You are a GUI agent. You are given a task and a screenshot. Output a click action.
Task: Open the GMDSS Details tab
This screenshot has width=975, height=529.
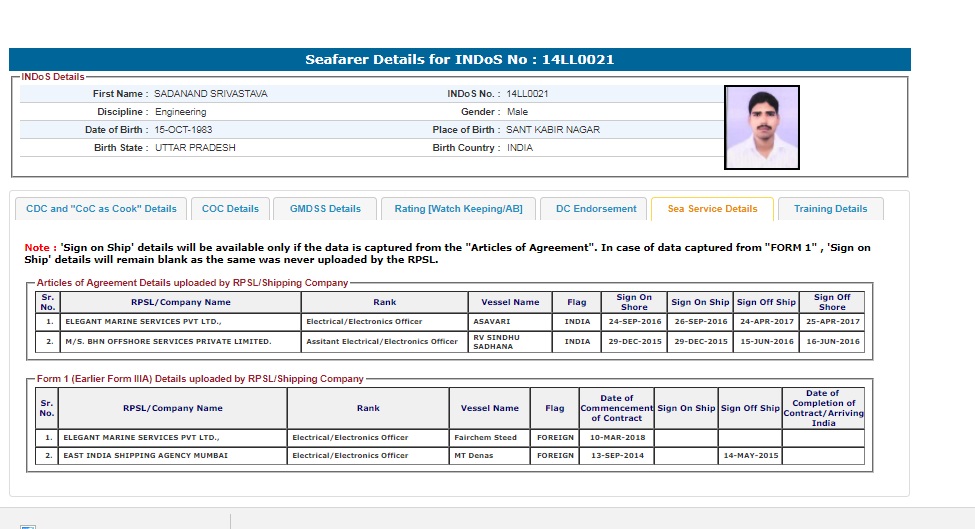pos(325,209)
